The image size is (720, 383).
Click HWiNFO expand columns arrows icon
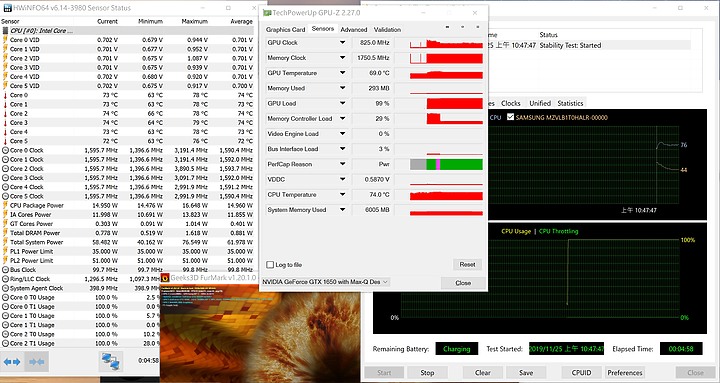(12, 361)
